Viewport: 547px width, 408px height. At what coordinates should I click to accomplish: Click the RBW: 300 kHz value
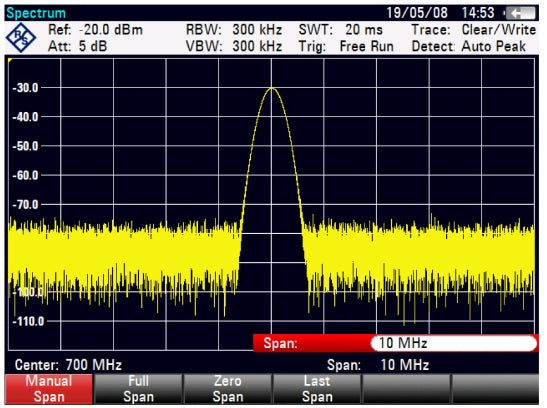234,30
